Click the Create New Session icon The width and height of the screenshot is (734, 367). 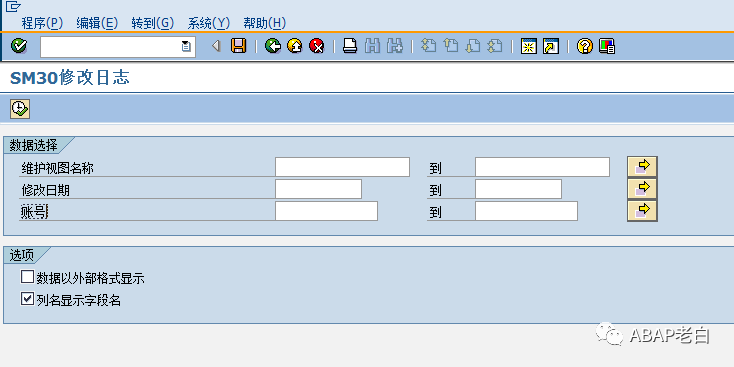[x=528, y=46]
